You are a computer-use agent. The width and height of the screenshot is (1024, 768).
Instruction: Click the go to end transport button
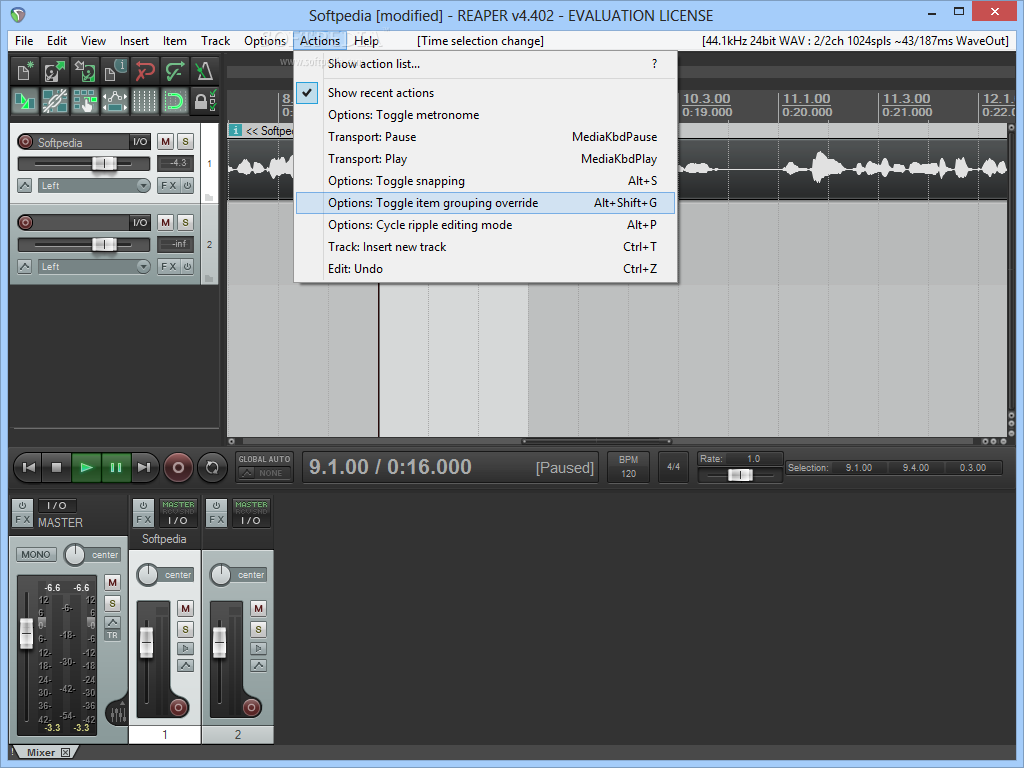click(144, 468)
